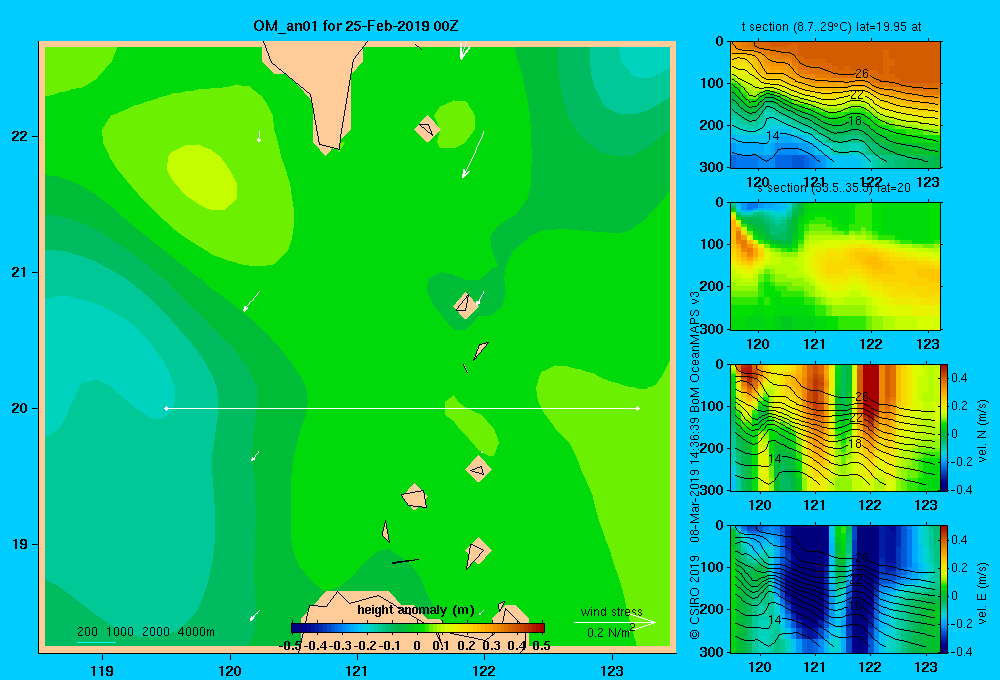This screenshot has height=680, width=1000.
Task: Click the map title "OM_an01 for 25-Feb-2019 00Z"
Action: pos(356,26)
